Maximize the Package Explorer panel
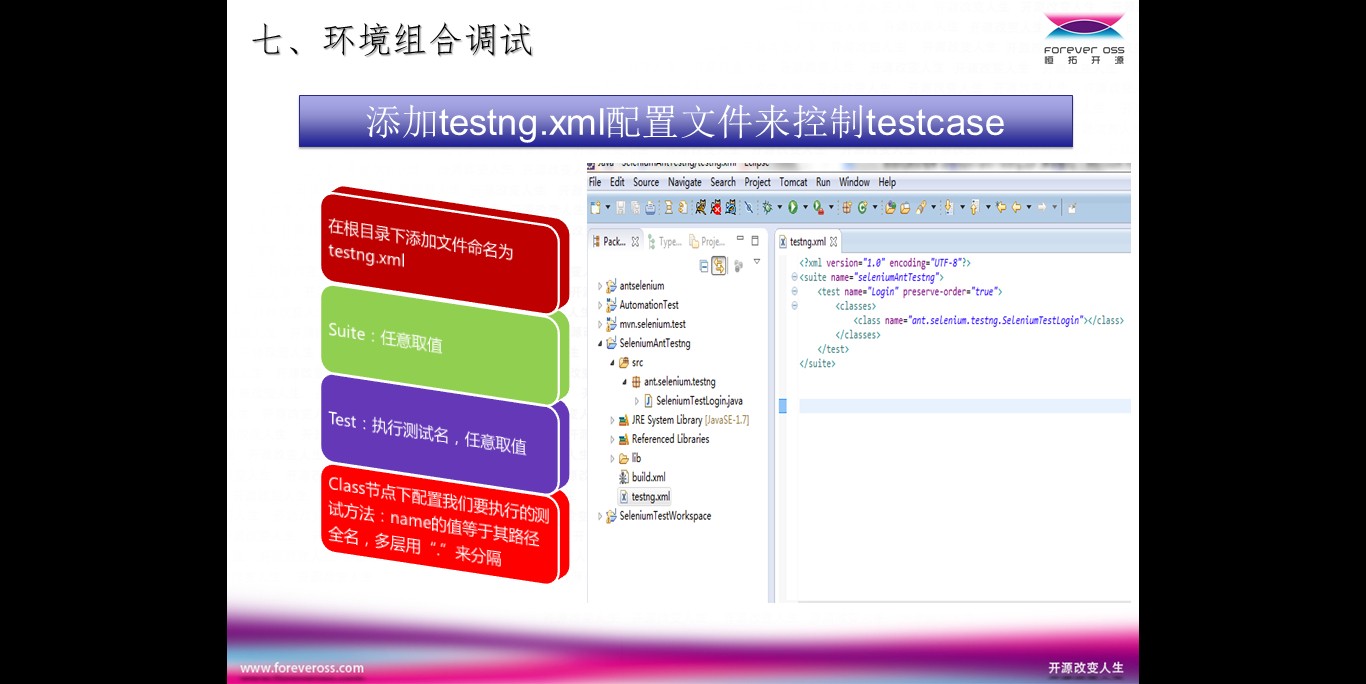 (755, 240)
